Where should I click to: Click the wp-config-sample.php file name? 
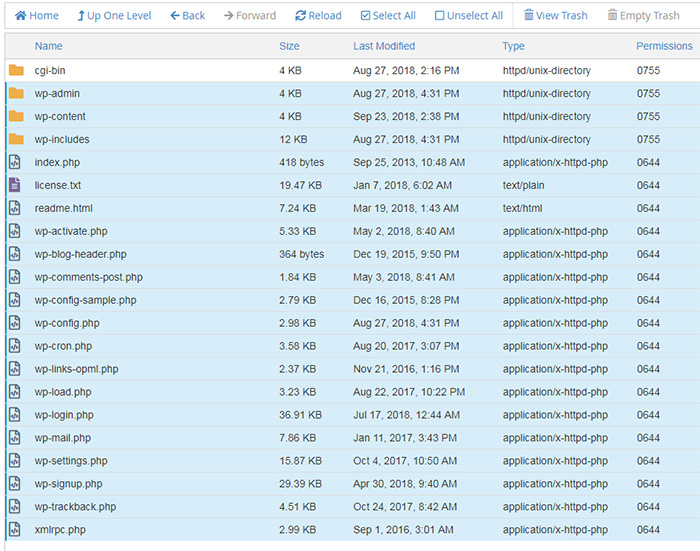click(x=86, y=301)
